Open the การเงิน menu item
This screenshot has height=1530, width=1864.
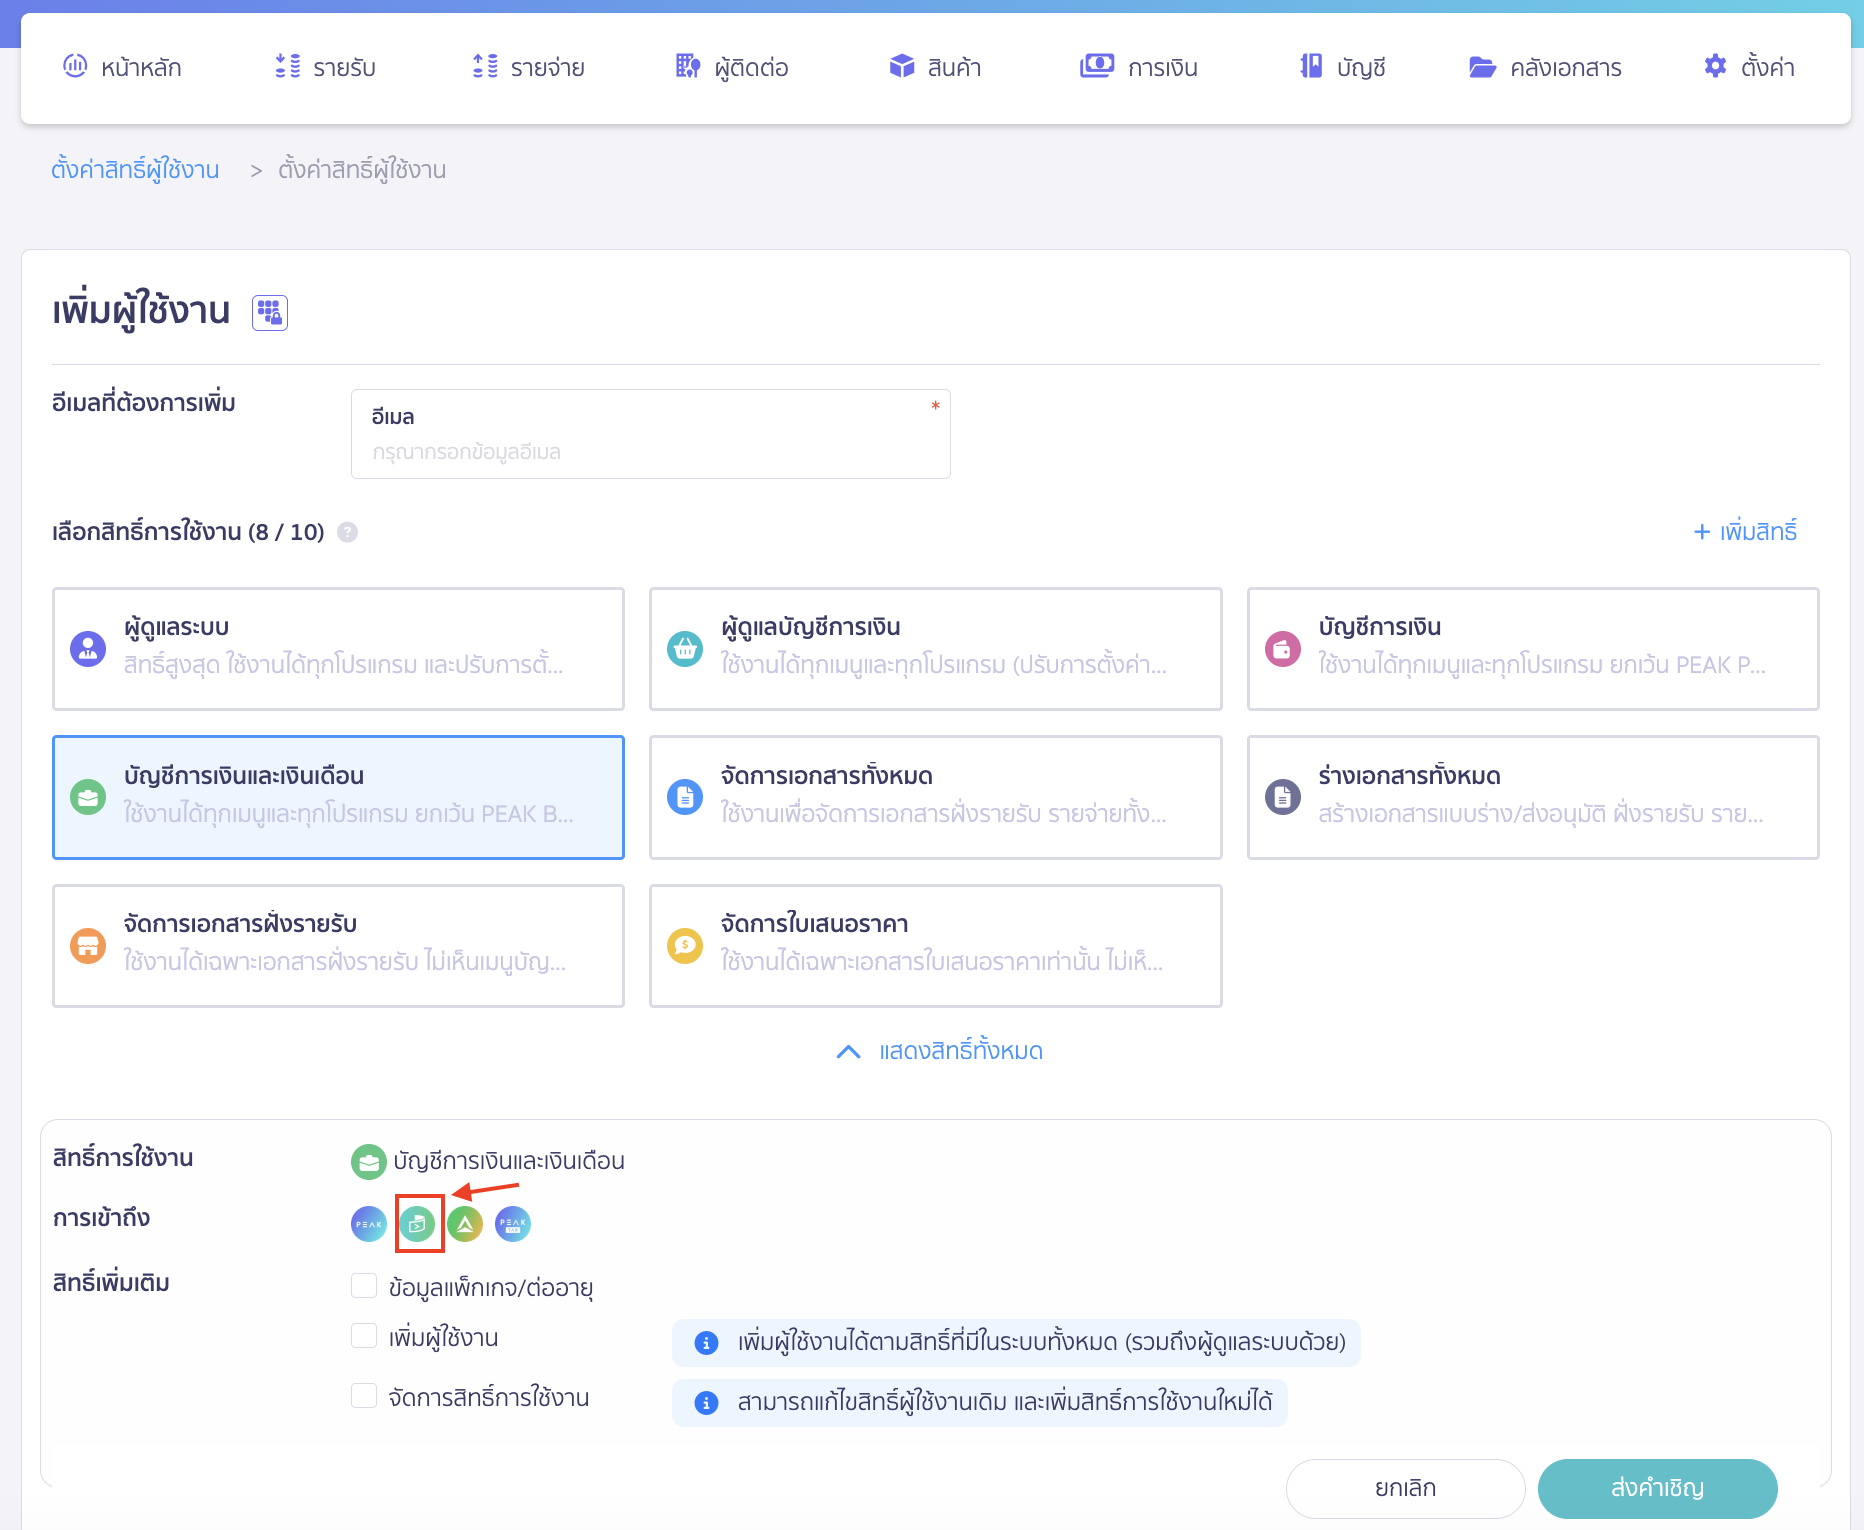point(1139,67)
